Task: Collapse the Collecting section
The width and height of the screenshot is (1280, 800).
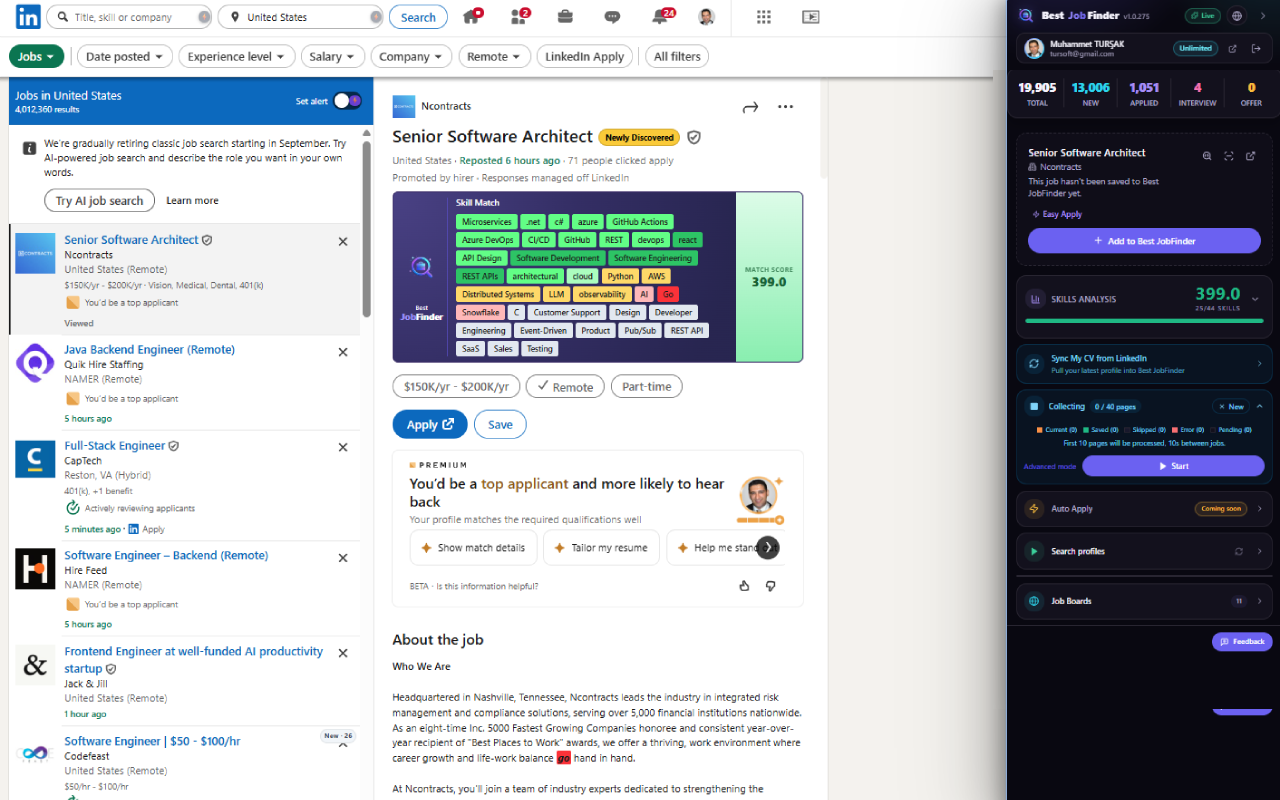Action: [x=1259, y=407]
